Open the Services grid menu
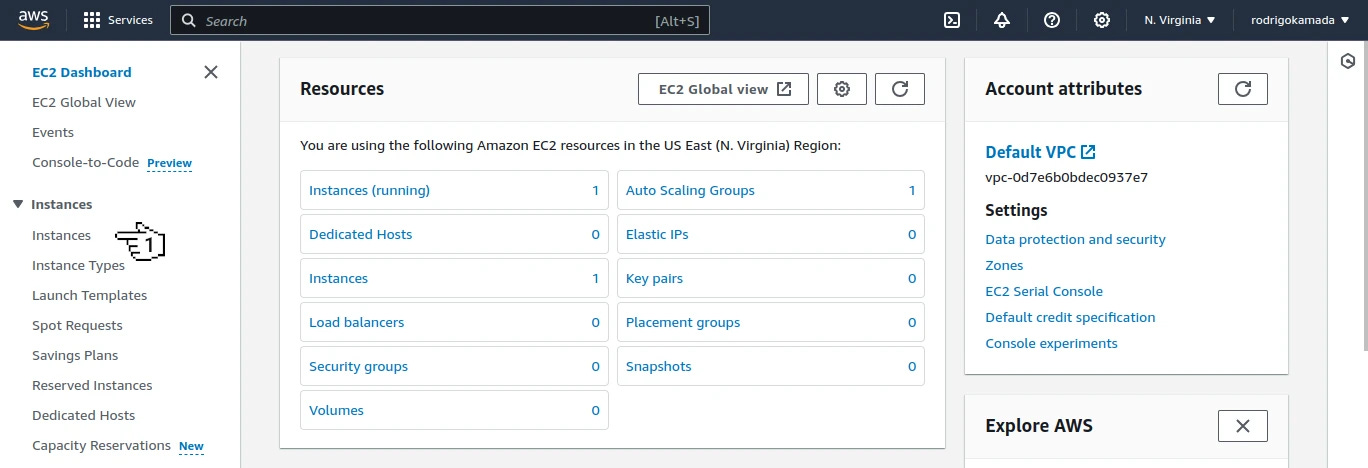This screenshot has height=468, width=1368. pyautogui.click(x=118, y=20)
